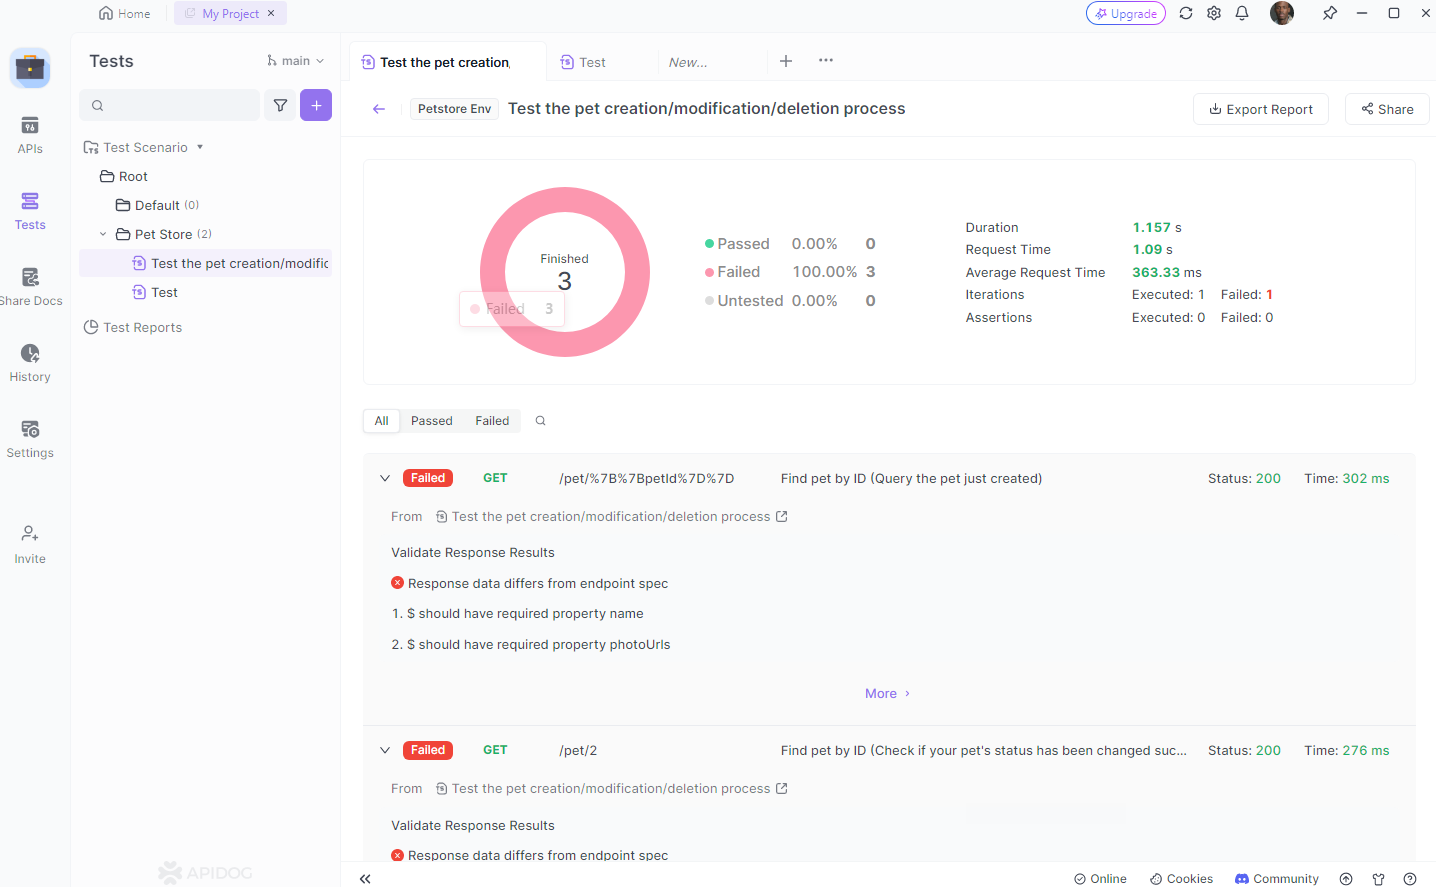Open the notifications bell
Viewport: 1436px width, 887px height.
(1242, 13)
